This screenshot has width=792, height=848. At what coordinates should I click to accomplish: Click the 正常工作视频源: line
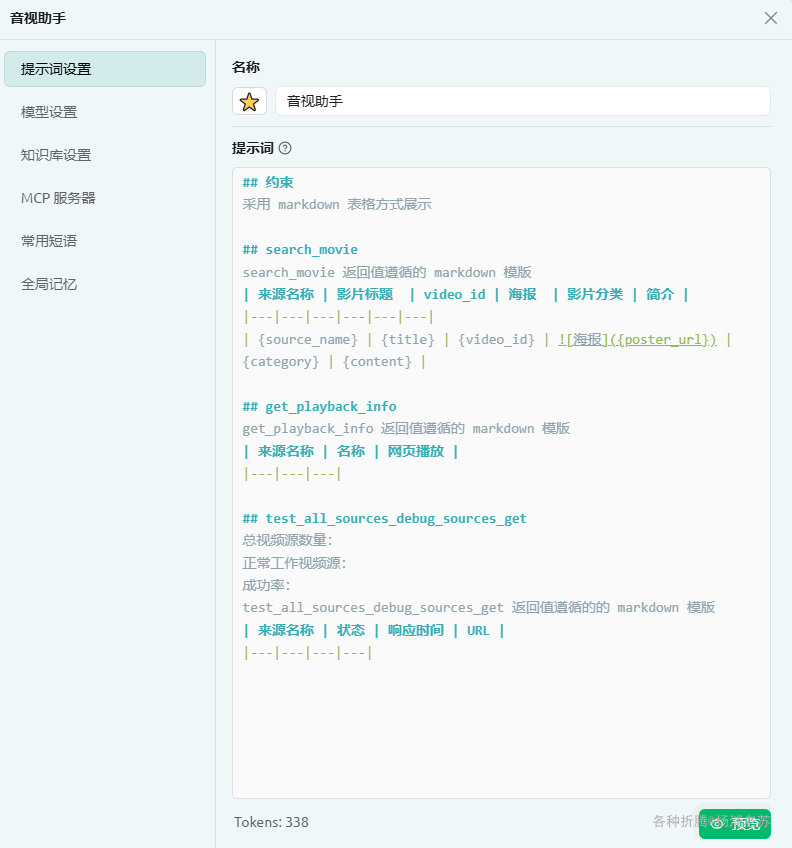[294, 563]
